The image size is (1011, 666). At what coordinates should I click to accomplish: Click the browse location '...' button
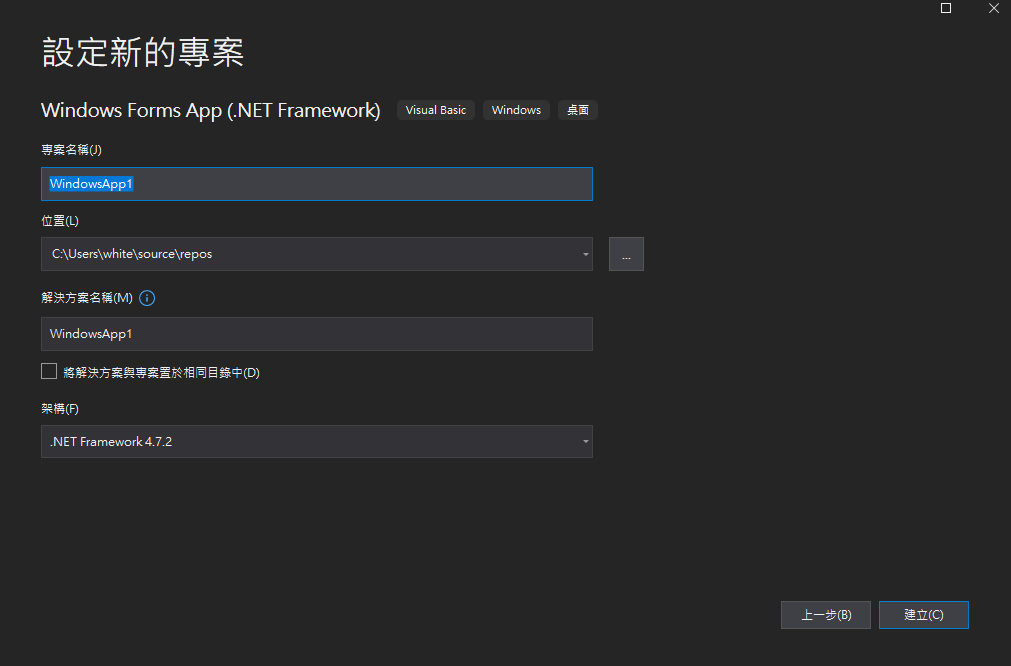(x=626, y=254)
